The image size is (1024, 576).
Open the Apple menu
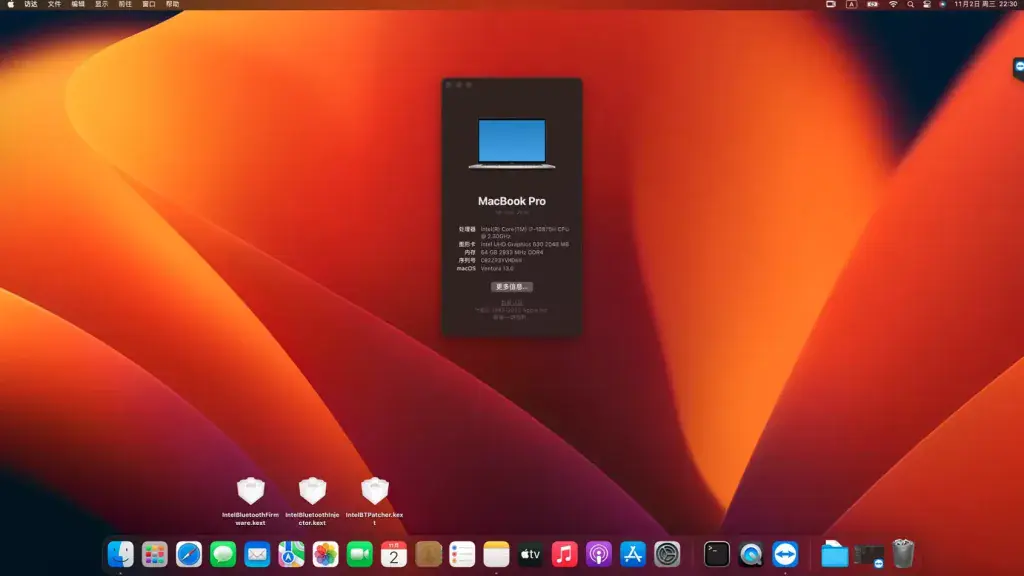pyautogui.click(x=10, y=5)
